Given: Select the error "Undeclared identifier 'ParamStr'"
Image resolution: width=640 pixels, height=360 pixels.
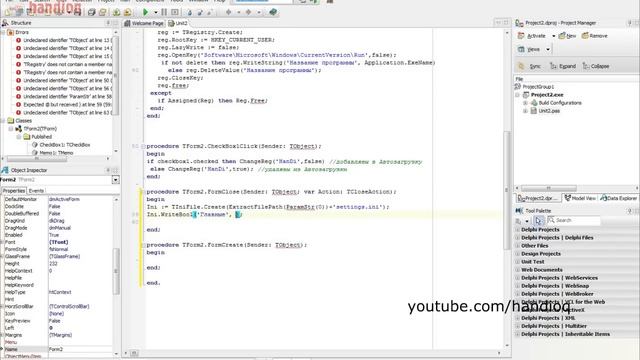Looking at the screenshot, I should [67, 96].
